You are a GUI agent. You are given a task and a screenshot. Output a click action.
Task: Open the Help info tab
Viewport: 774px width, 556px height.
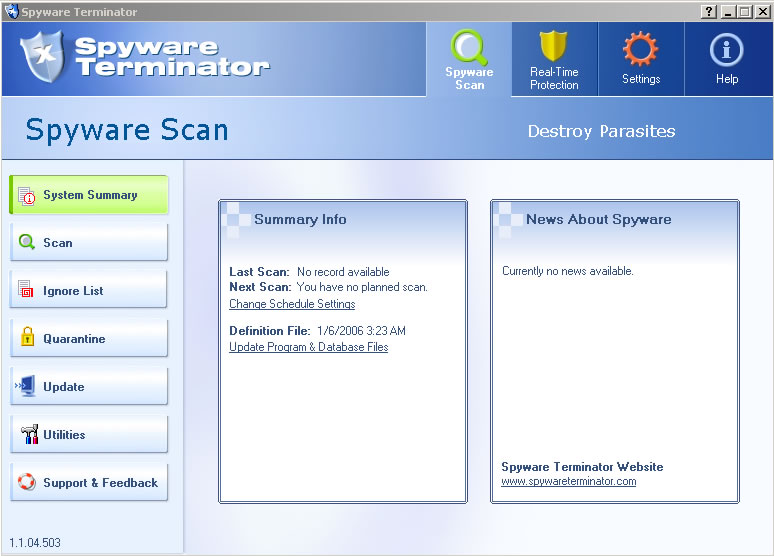pyautogui.click(x=727, y=60)
